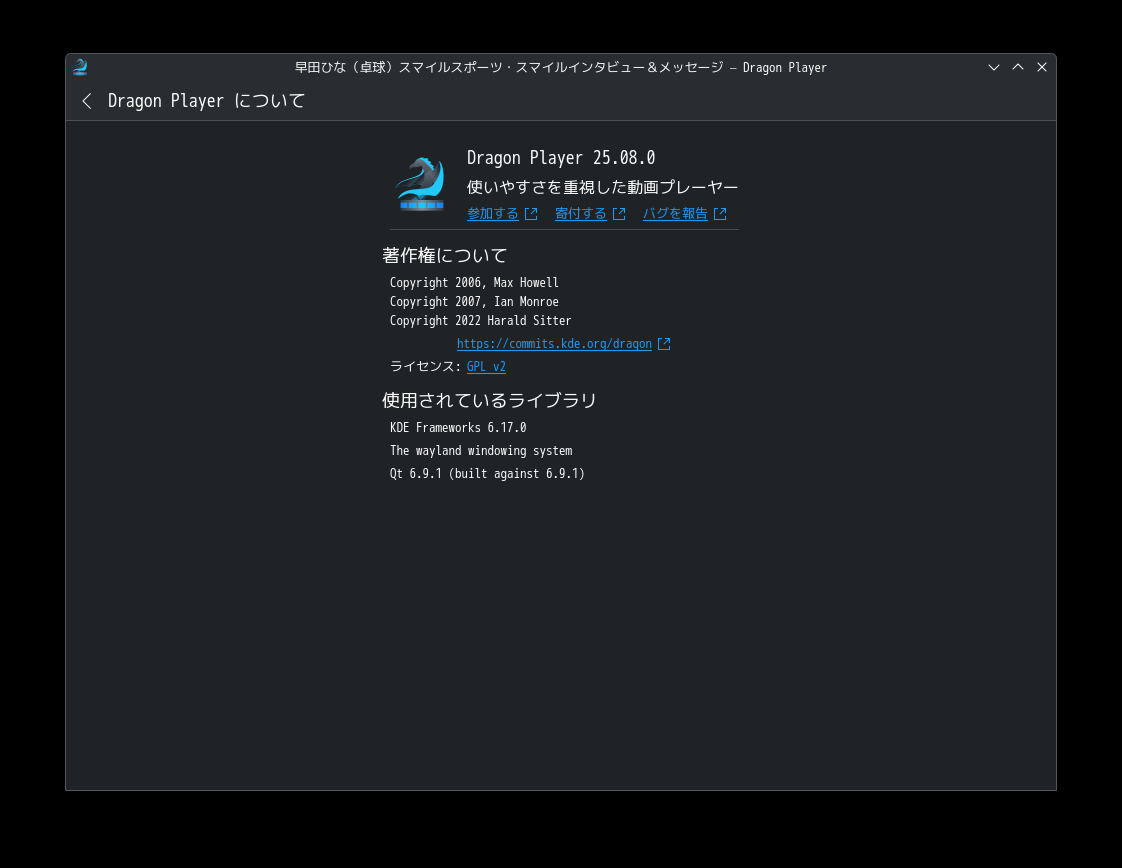Click the external-link icon next to バグを報告
Screen dimensions: 1122x868
(720, 213)
